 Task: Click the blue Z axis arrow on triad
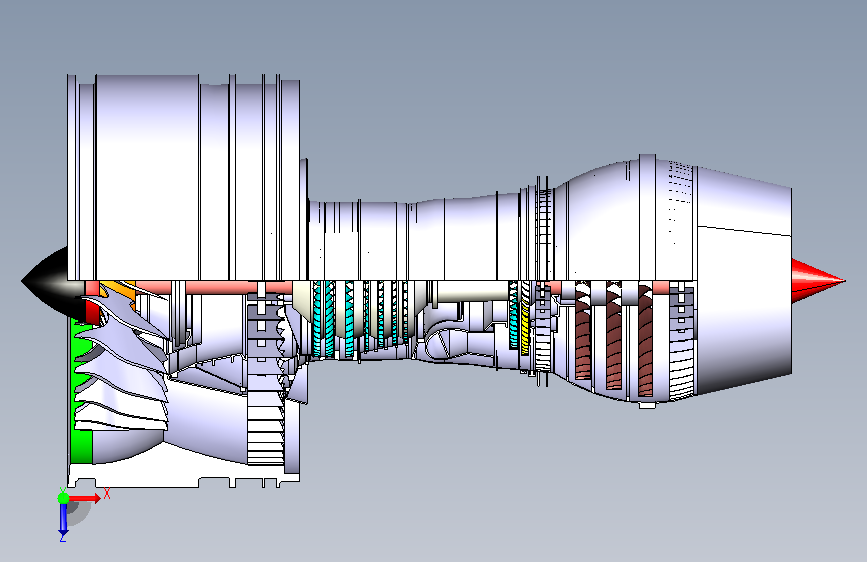click(63, 519)
